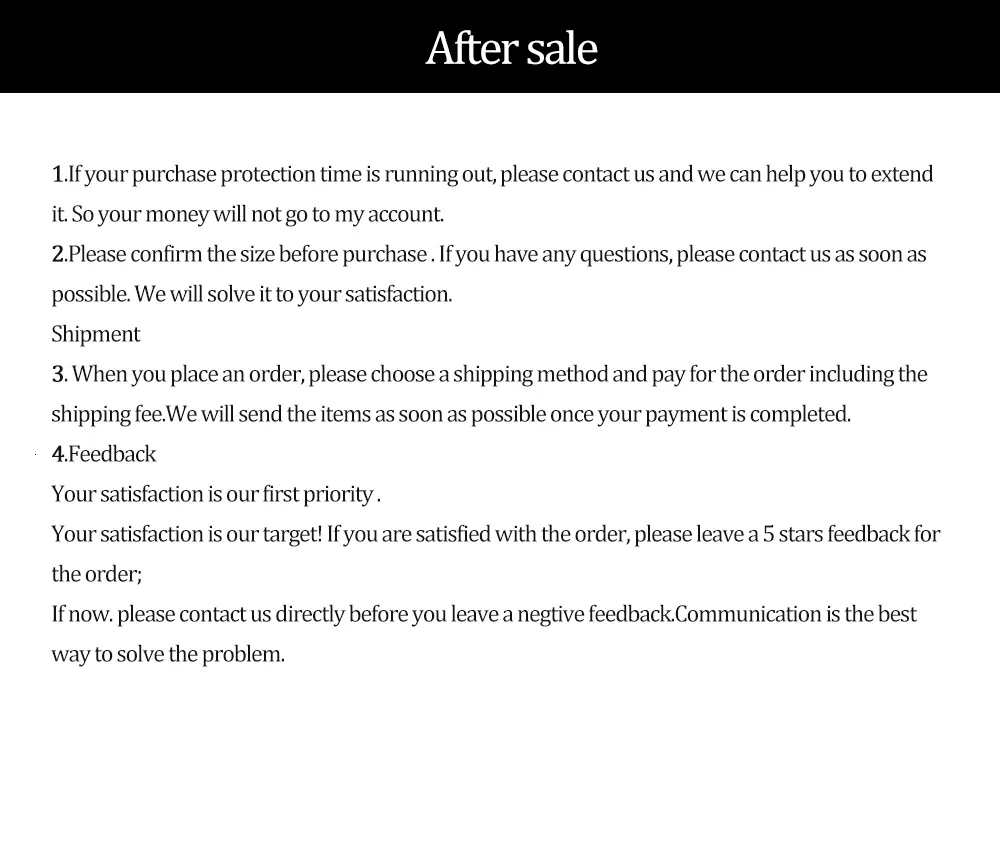
Task: Click the 'Shipment' subheading text
Action: 96,334
